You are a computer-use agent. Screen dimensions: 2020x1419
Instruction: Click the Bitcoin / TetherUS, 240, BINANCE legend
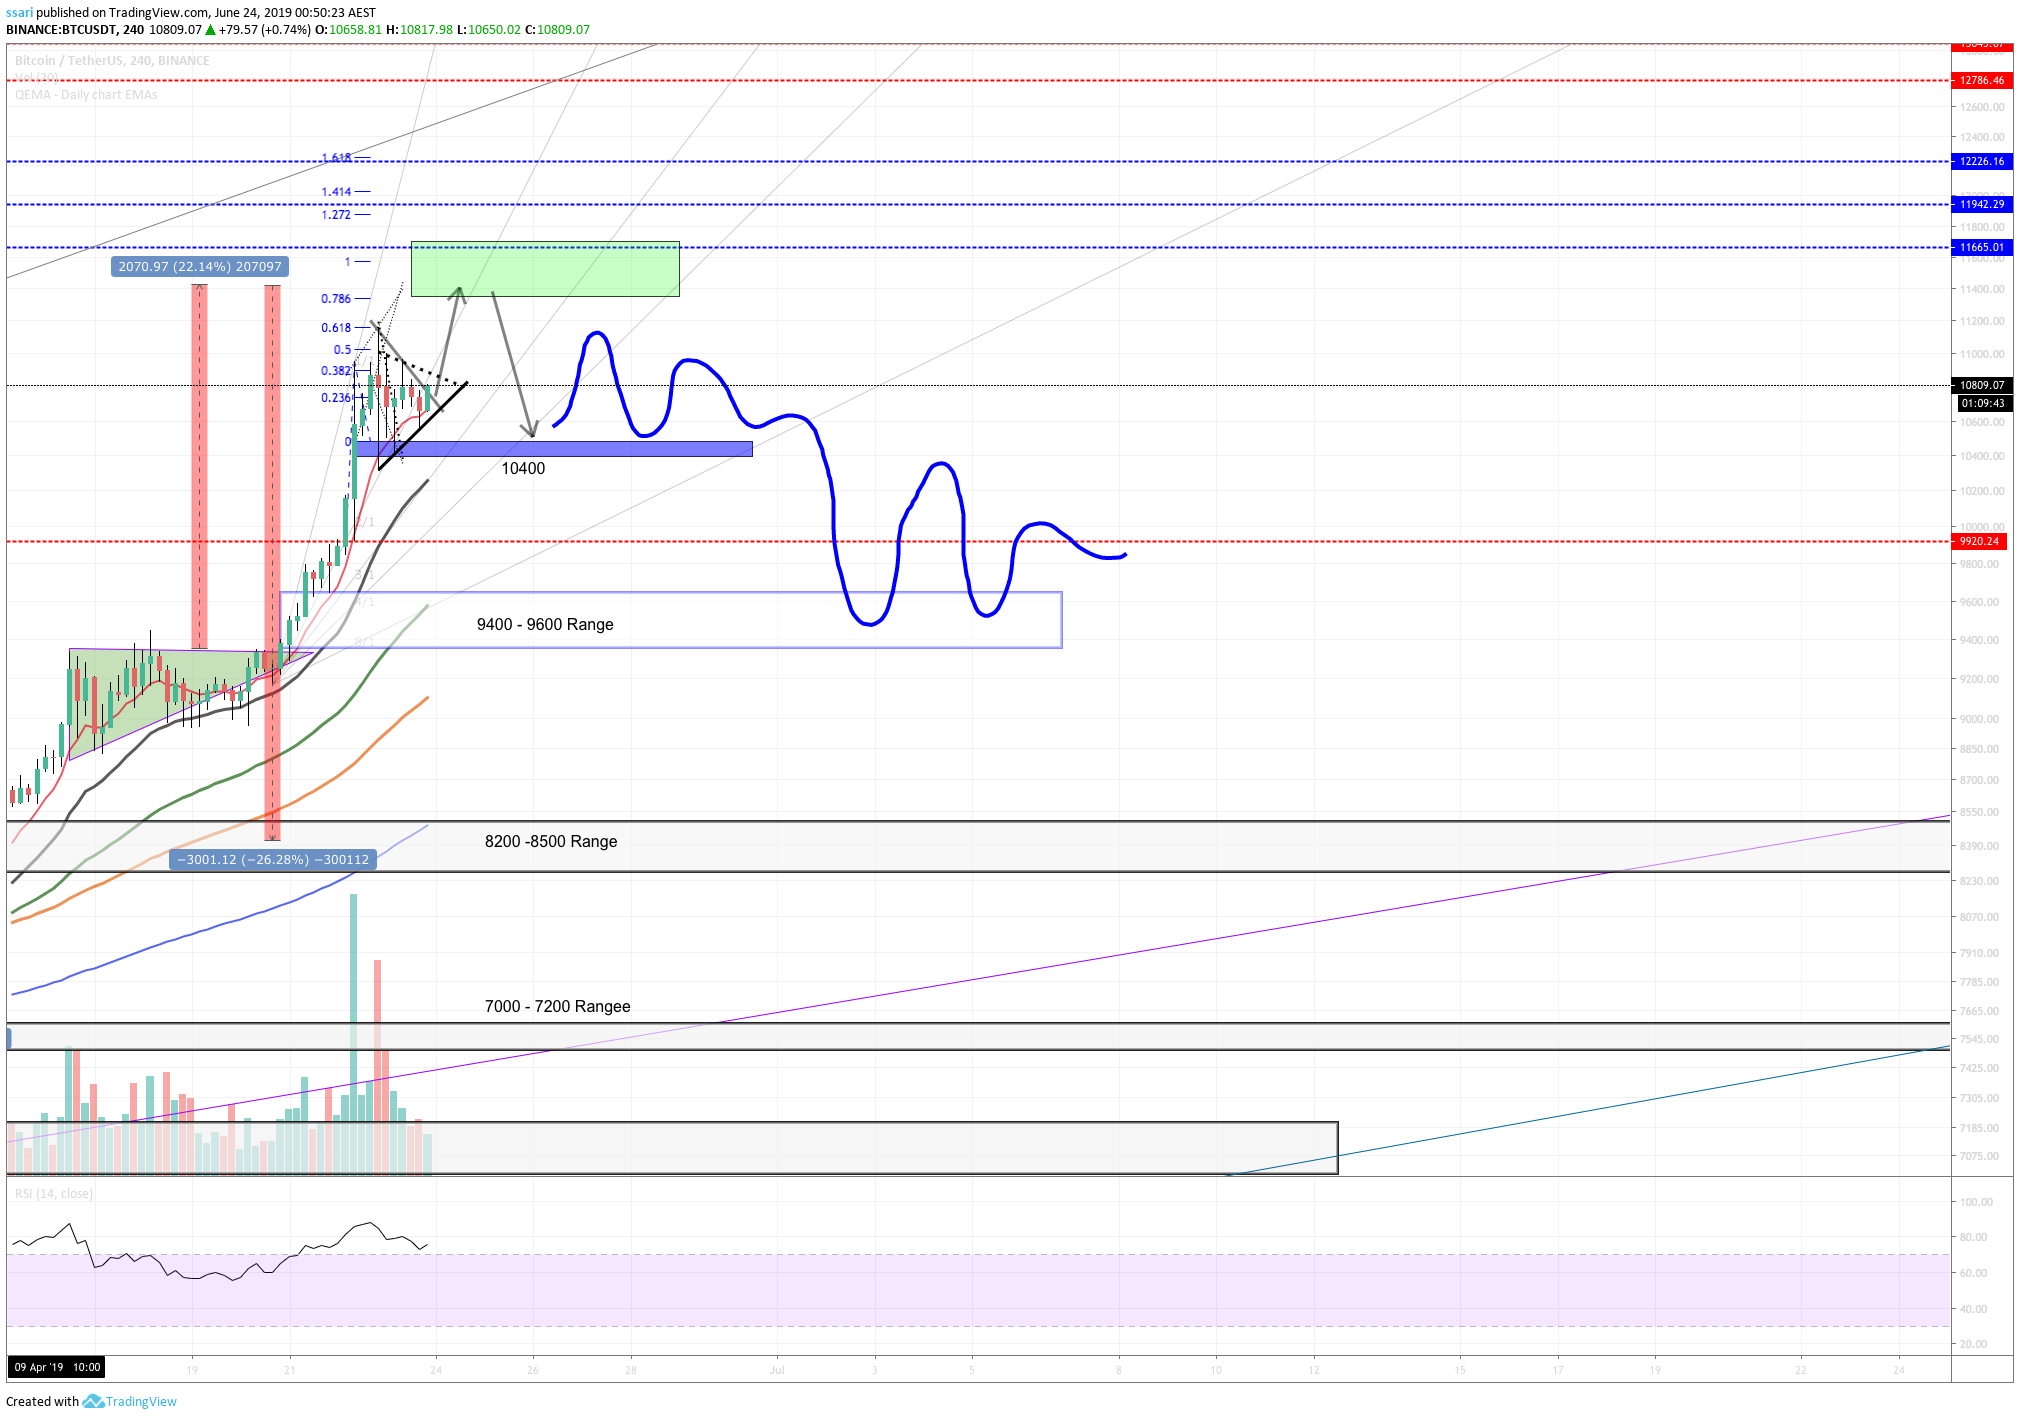[112, 60]
